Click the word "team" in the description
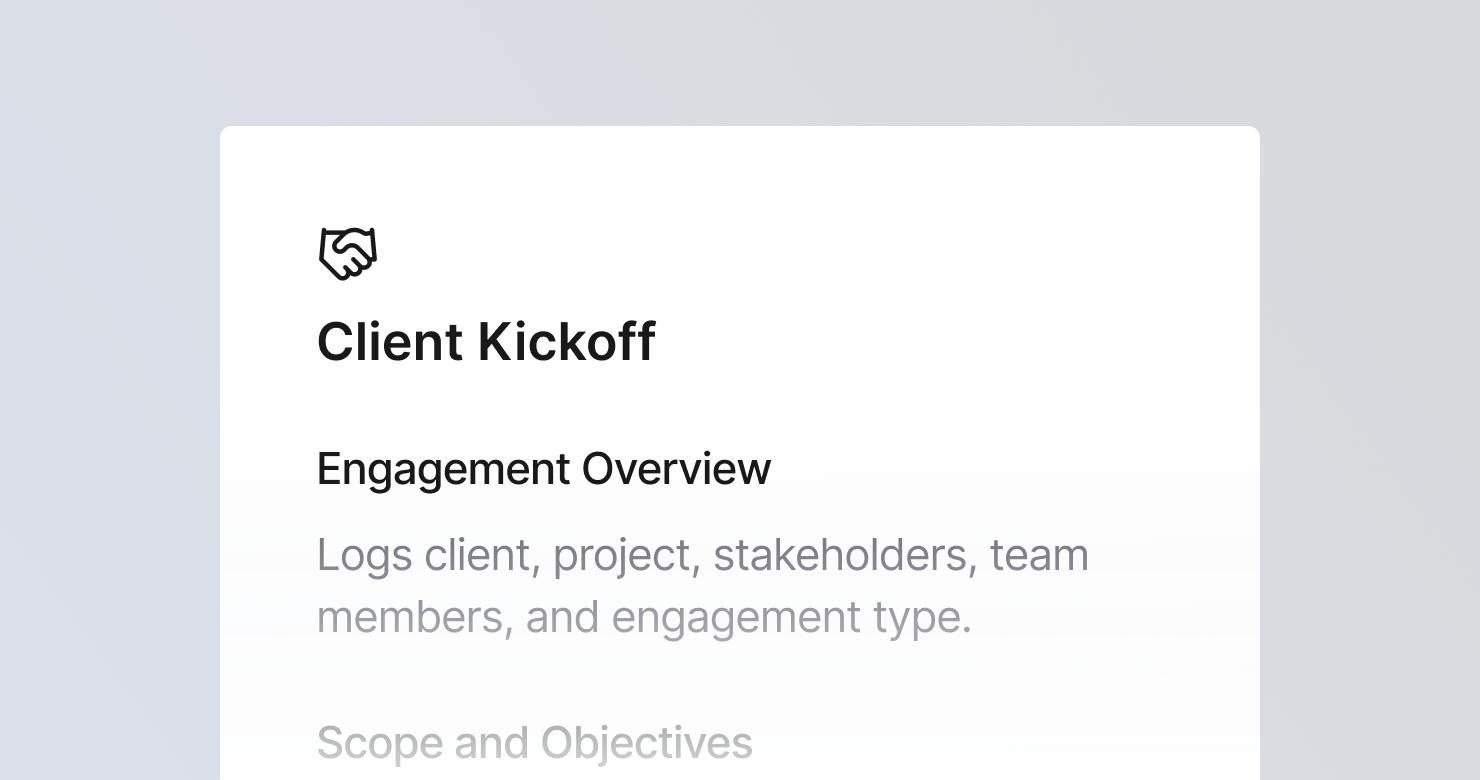1480x780 pixels. pos(1039,556)
